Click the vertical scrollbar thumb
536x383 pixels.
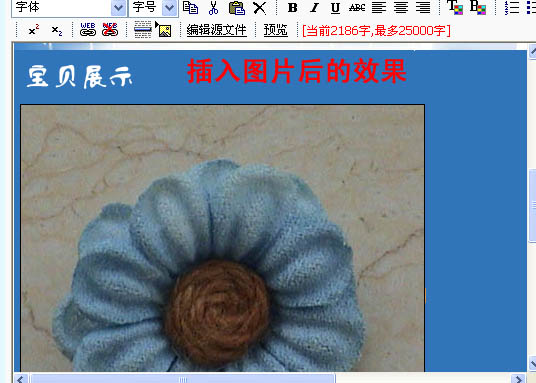coord(532,205)
